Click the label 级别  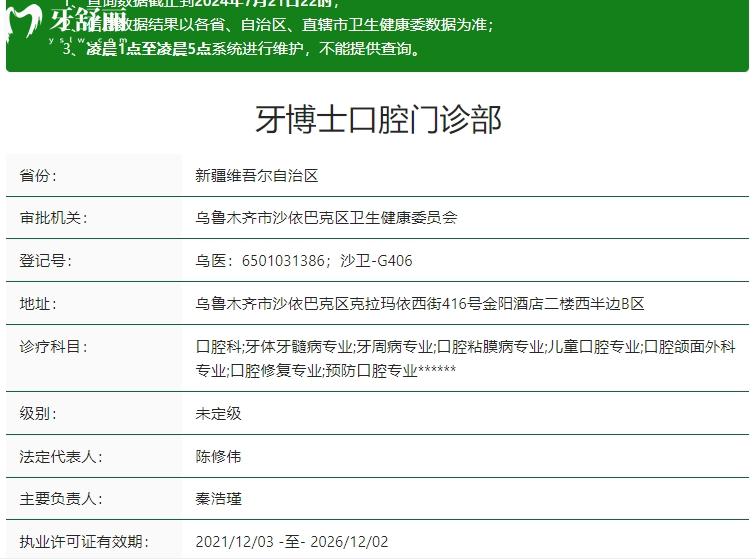[38, 414]
